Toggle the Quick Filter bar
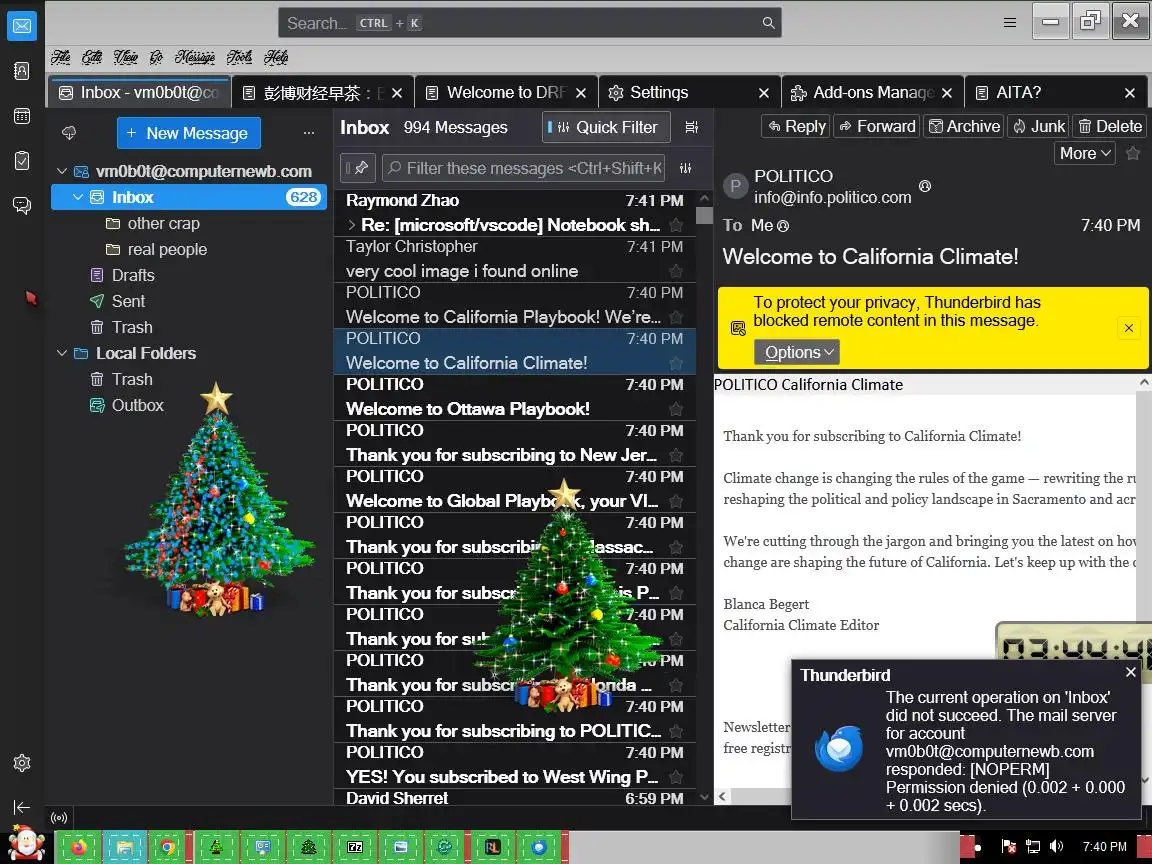This screenshot has height=864, width=1152. click(606, 127)
